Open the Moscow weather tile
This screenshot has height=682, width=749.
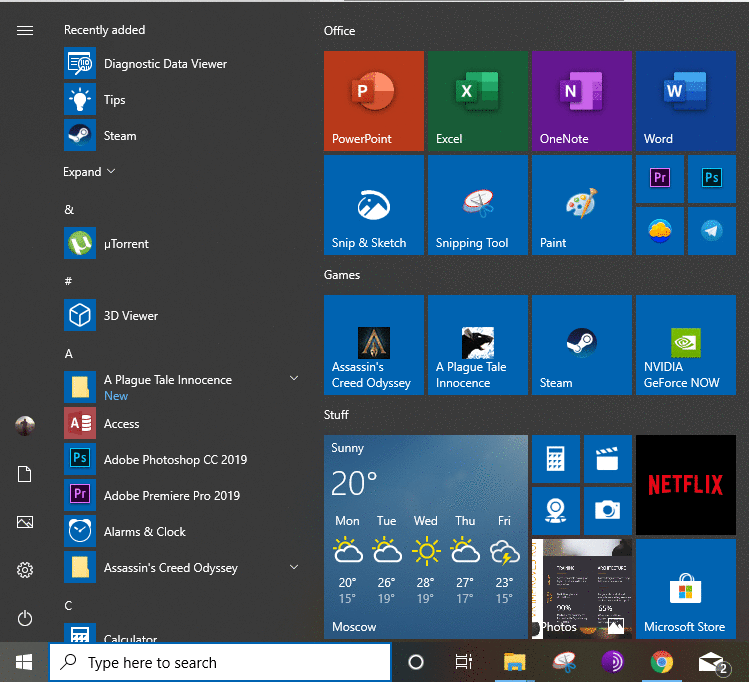[x=426, y=537]
